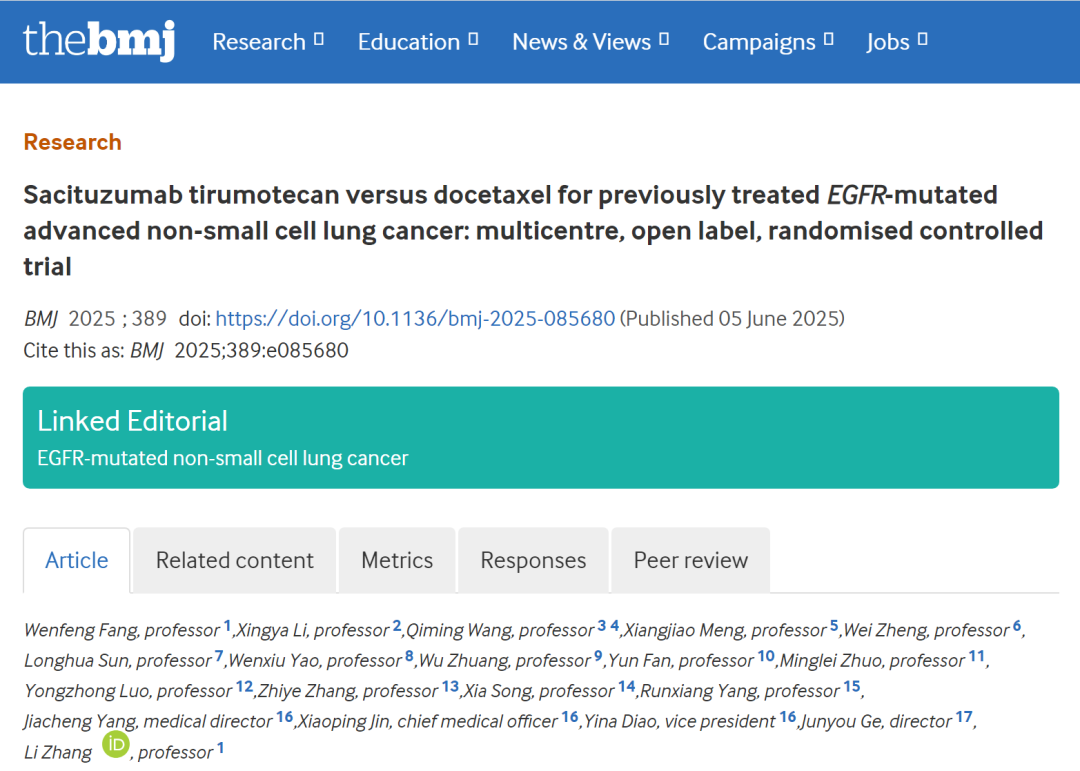
Task: Open the Campaigns dropdown arrow
Action: click(828, 40)
